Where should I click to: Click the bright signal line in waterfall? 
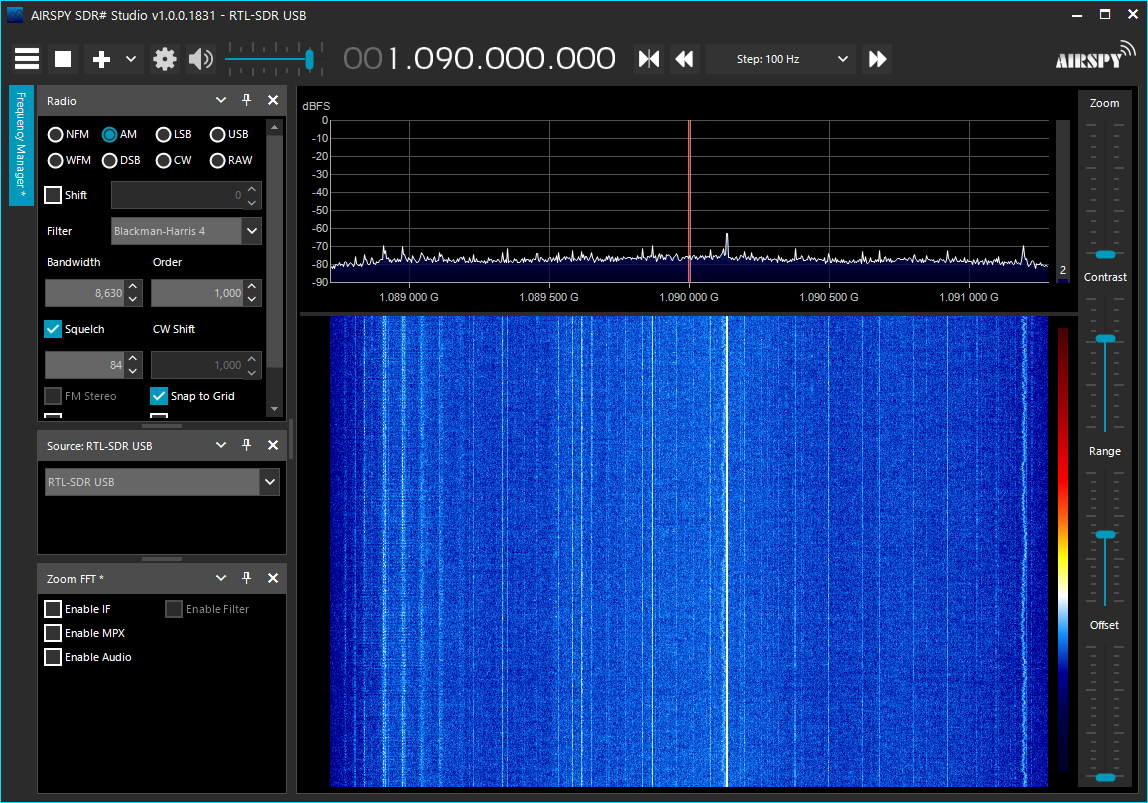point(726,551)
